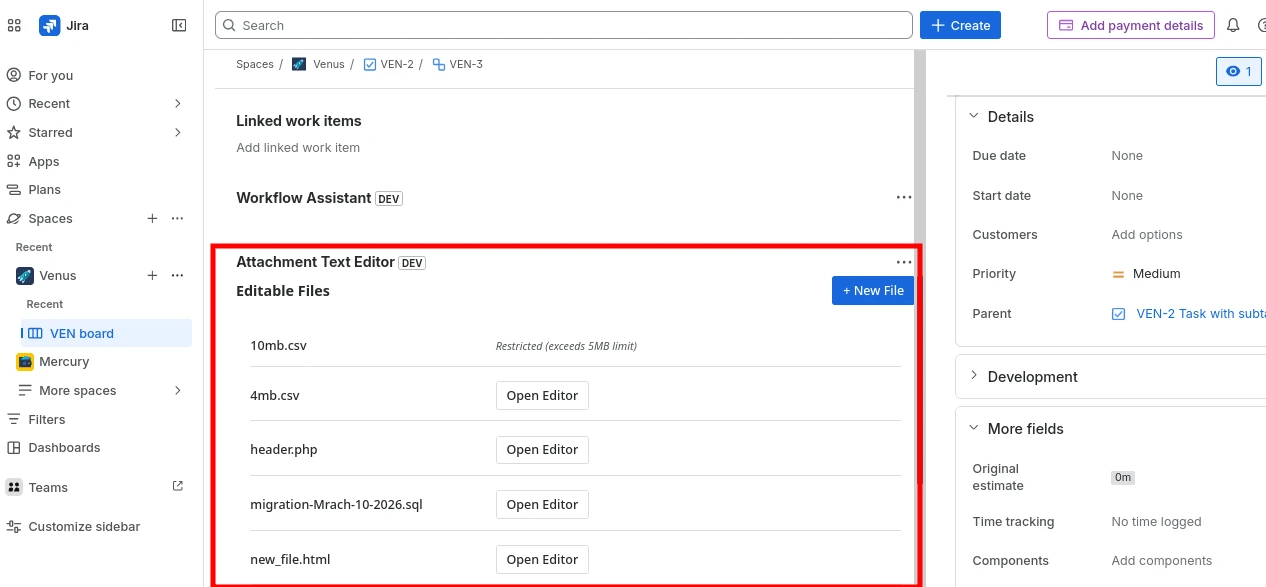Viewport: 1266px width, 587px height.
Task: Open Editor for header.php
Action: (542, 449)
